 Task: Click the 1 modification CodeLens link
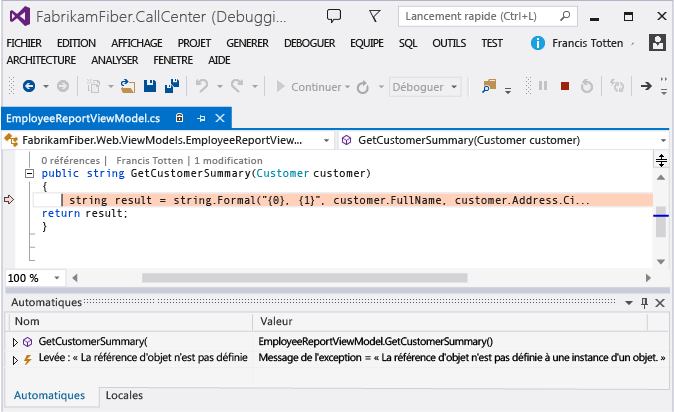pyautogui.click(x=228, y=160)
